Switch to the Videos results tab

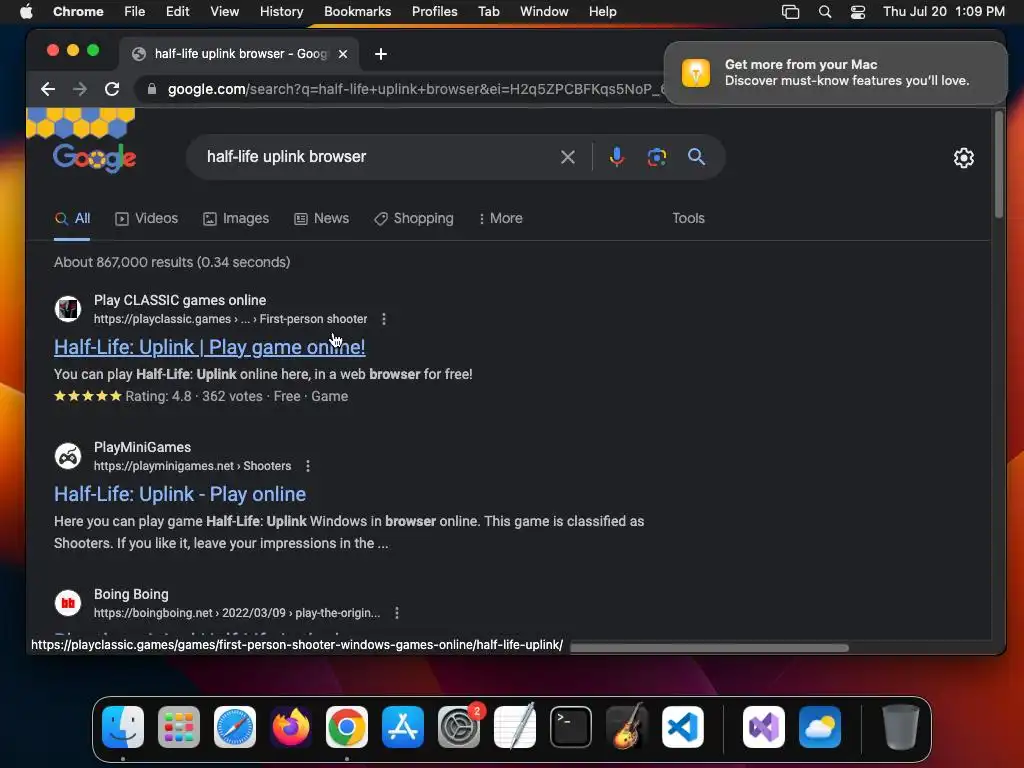(146, 218)
